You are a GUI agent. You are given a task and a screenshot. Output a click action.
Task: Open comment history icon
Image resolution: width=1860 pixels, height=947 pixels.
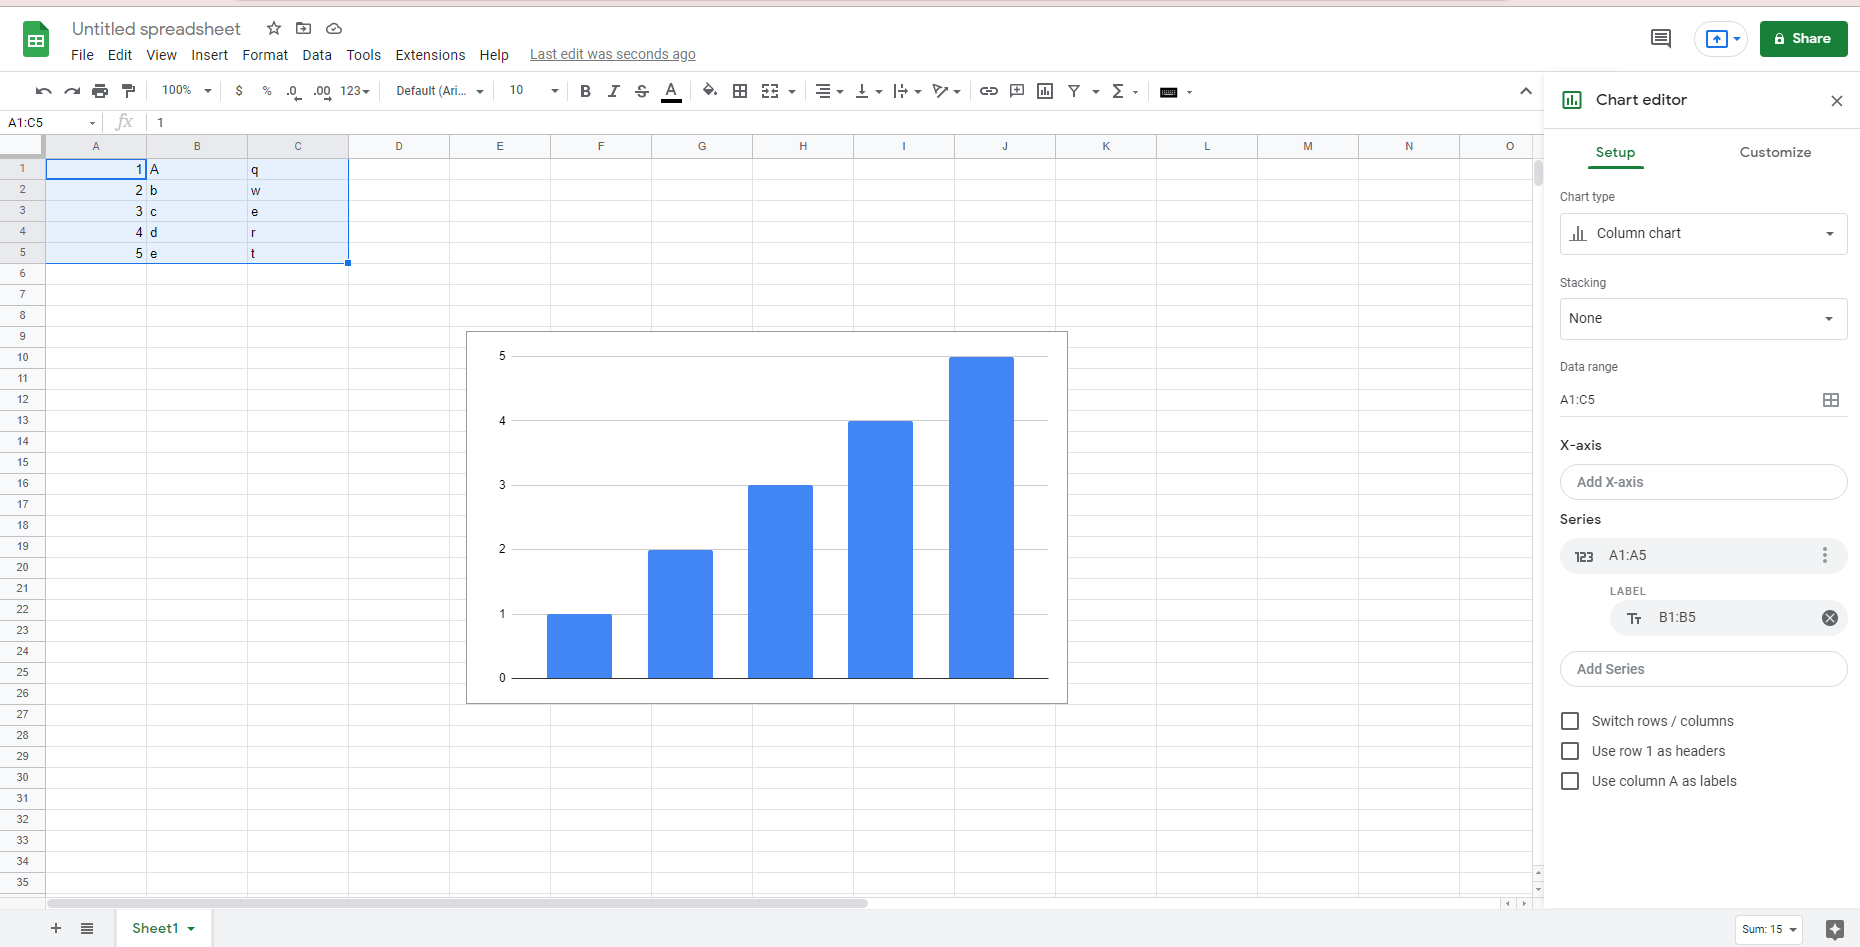click(1660, 39)
